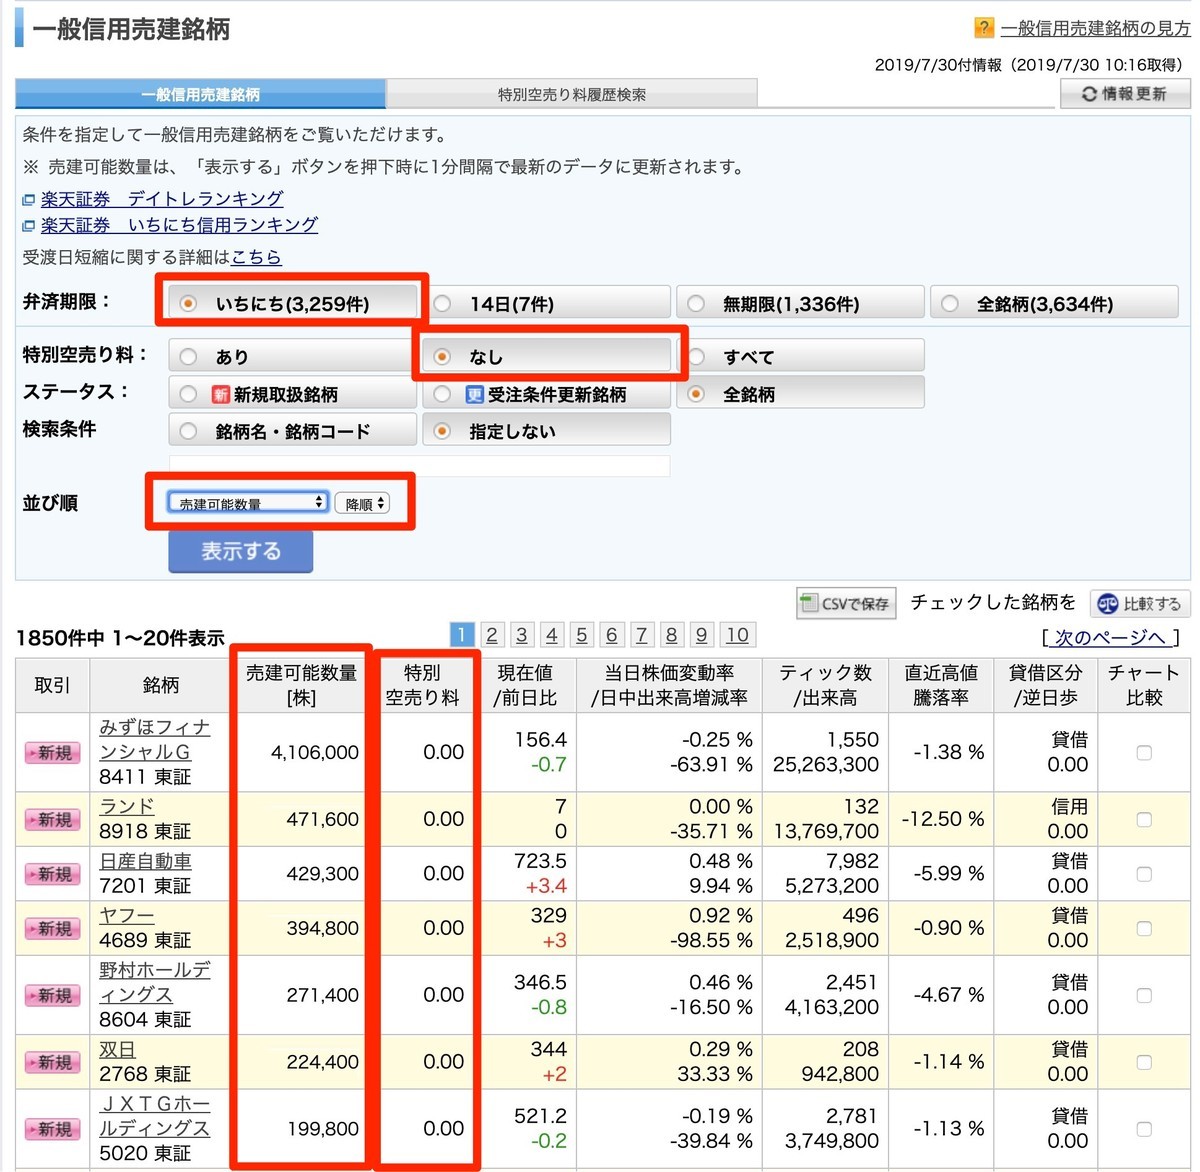Click the 新規 badge for みずほフィナンシャルG
This screenshot has height=1172, width=1200.
pyautogui.click(x=53, y=753)
